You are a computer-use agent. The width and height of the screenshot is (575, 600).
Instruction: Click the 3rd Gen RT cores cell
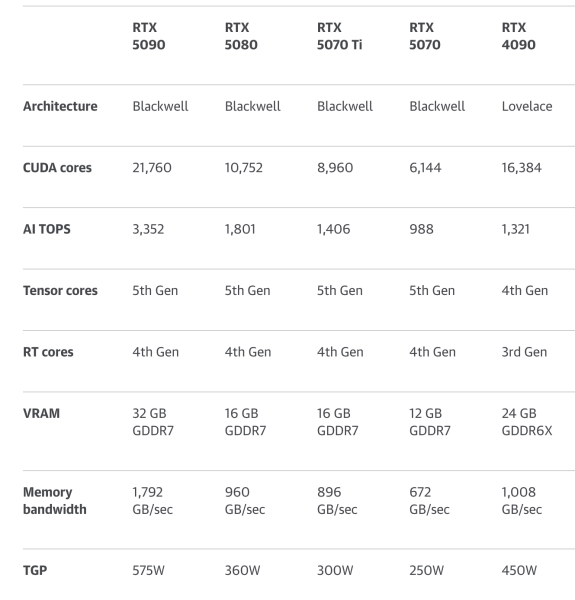524,352
